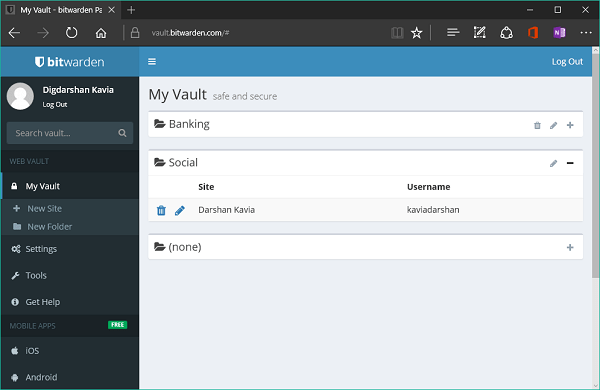Edit the Darshan Kavia site entry
This screenshot has width=600, height=390.
(179, 210)
